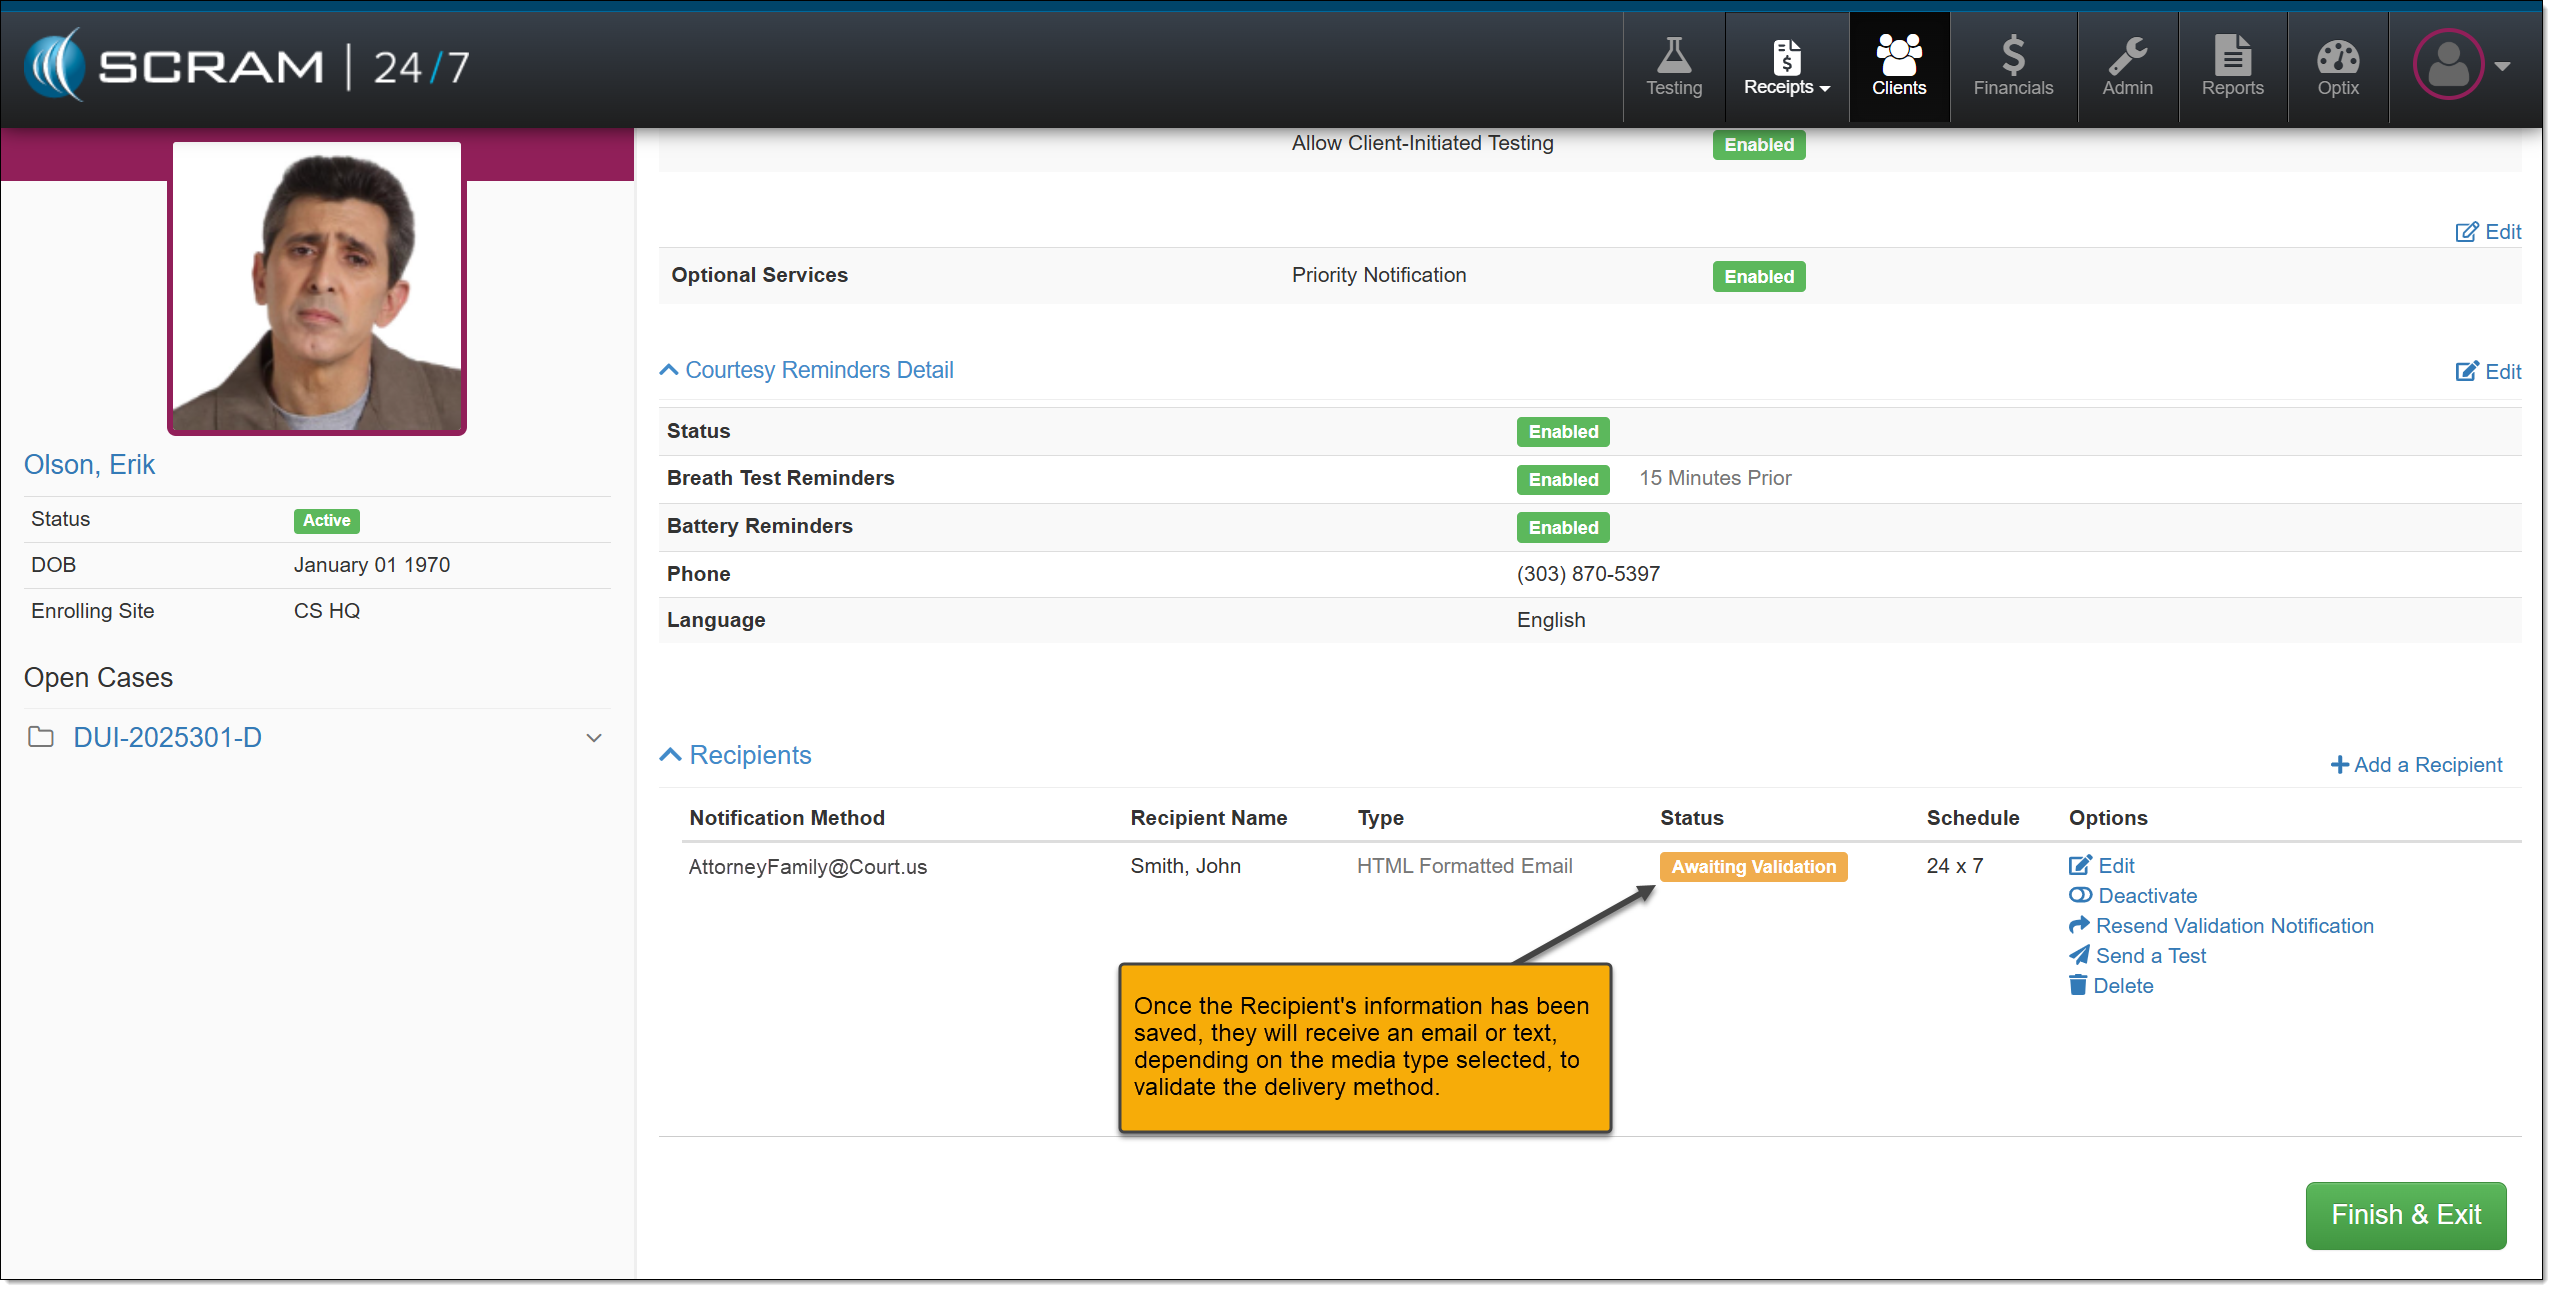Expand the DUI-2025301-D case chevron
The width and height of the screenshot is (2553, 1290).
coord(593,739)
